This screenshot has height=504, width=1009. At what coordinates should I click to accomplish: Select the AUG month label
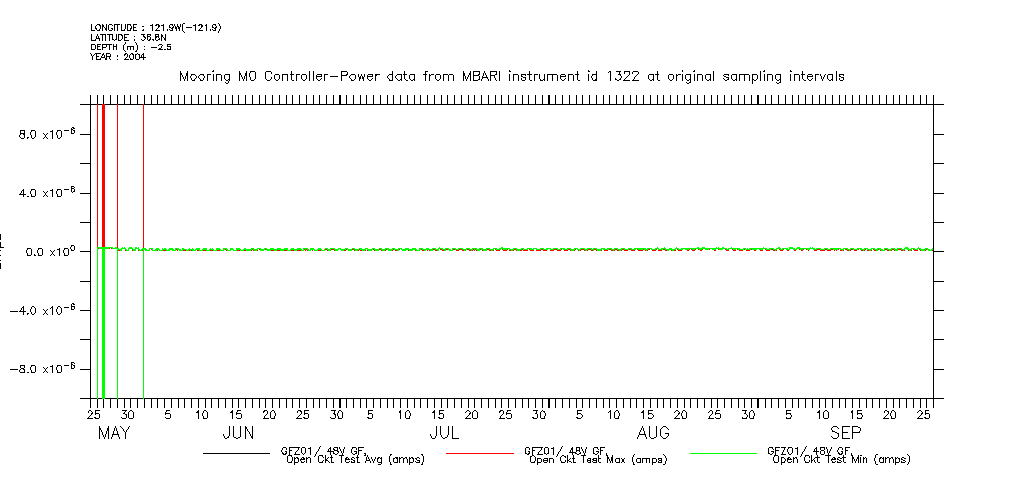[x=653, y=433]
